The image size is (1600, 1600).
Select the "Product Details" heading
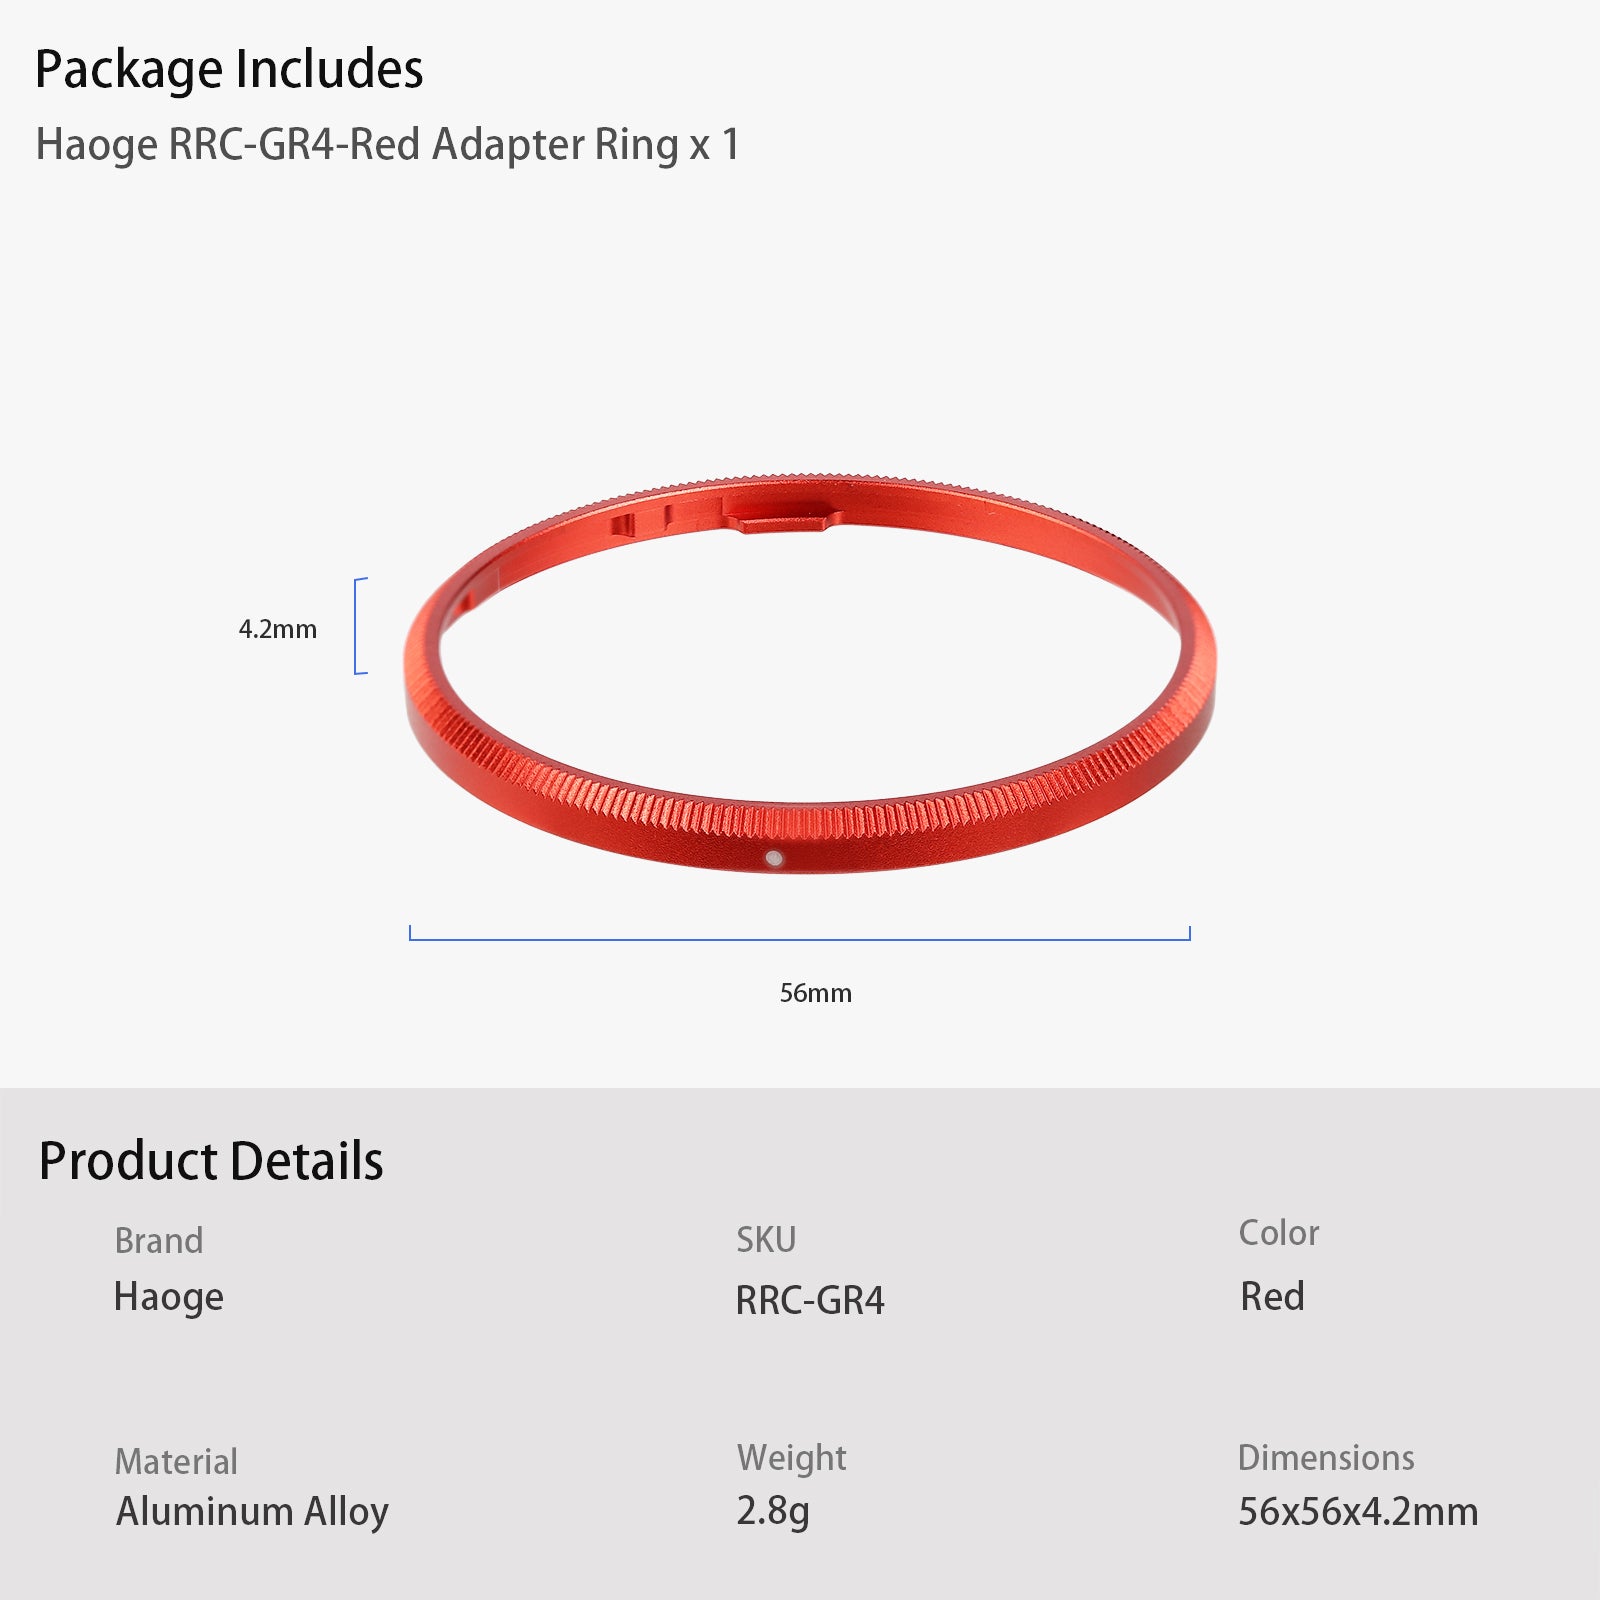(211, 1161)
